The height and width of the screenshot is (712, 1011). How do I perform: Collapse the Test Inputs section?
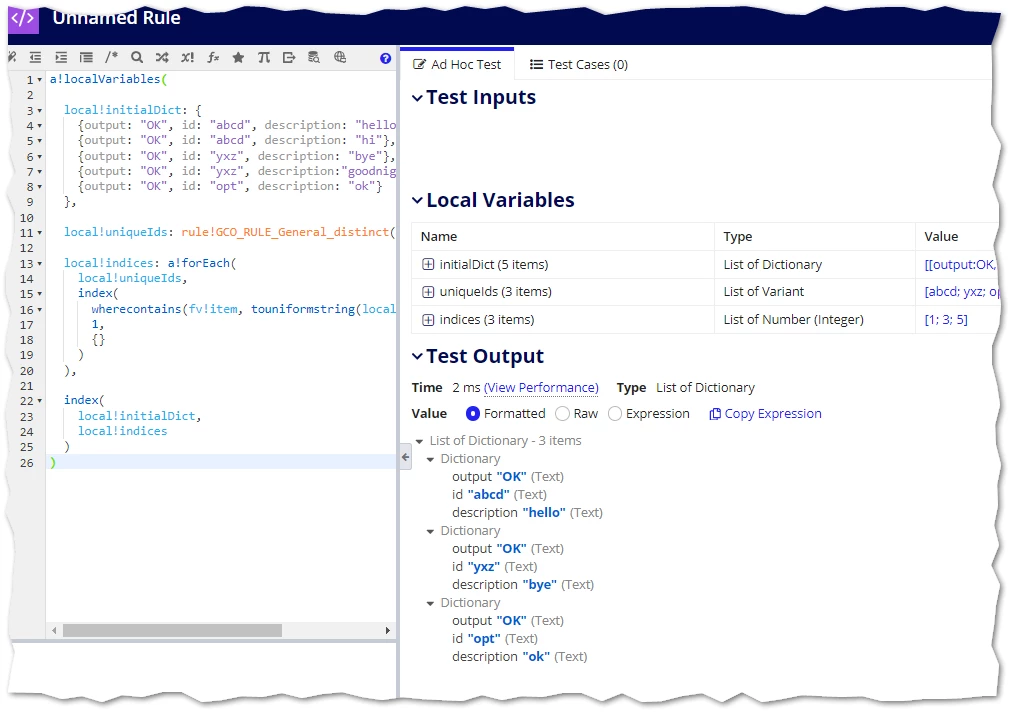click(417, 98)
